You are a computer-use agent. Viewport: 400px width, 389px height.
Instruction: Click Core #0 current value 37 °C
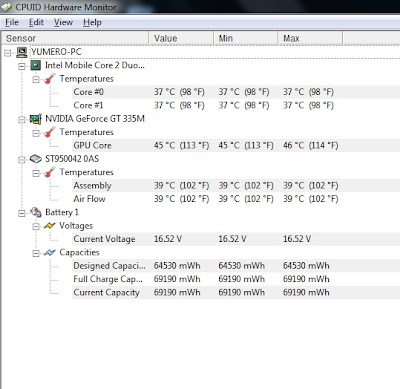click(179, 92)
